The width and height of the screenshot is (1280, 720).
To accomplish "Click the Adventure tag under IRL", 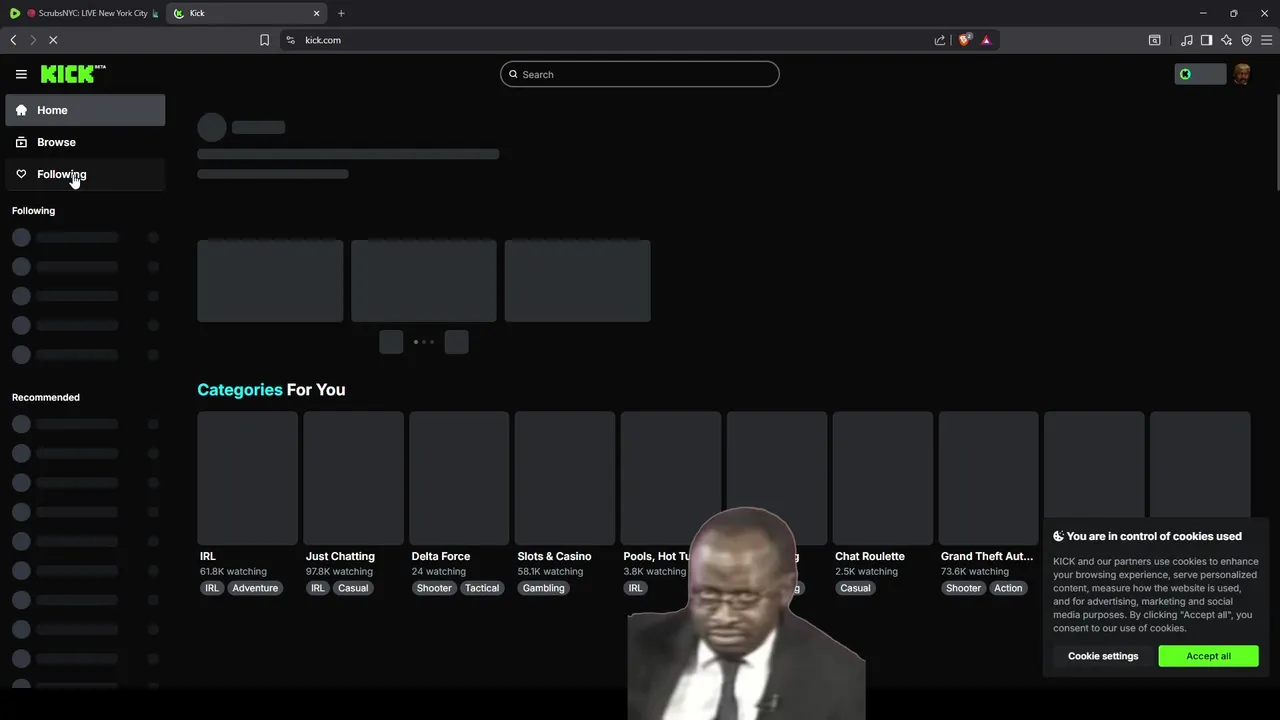I will coord(255,588).
